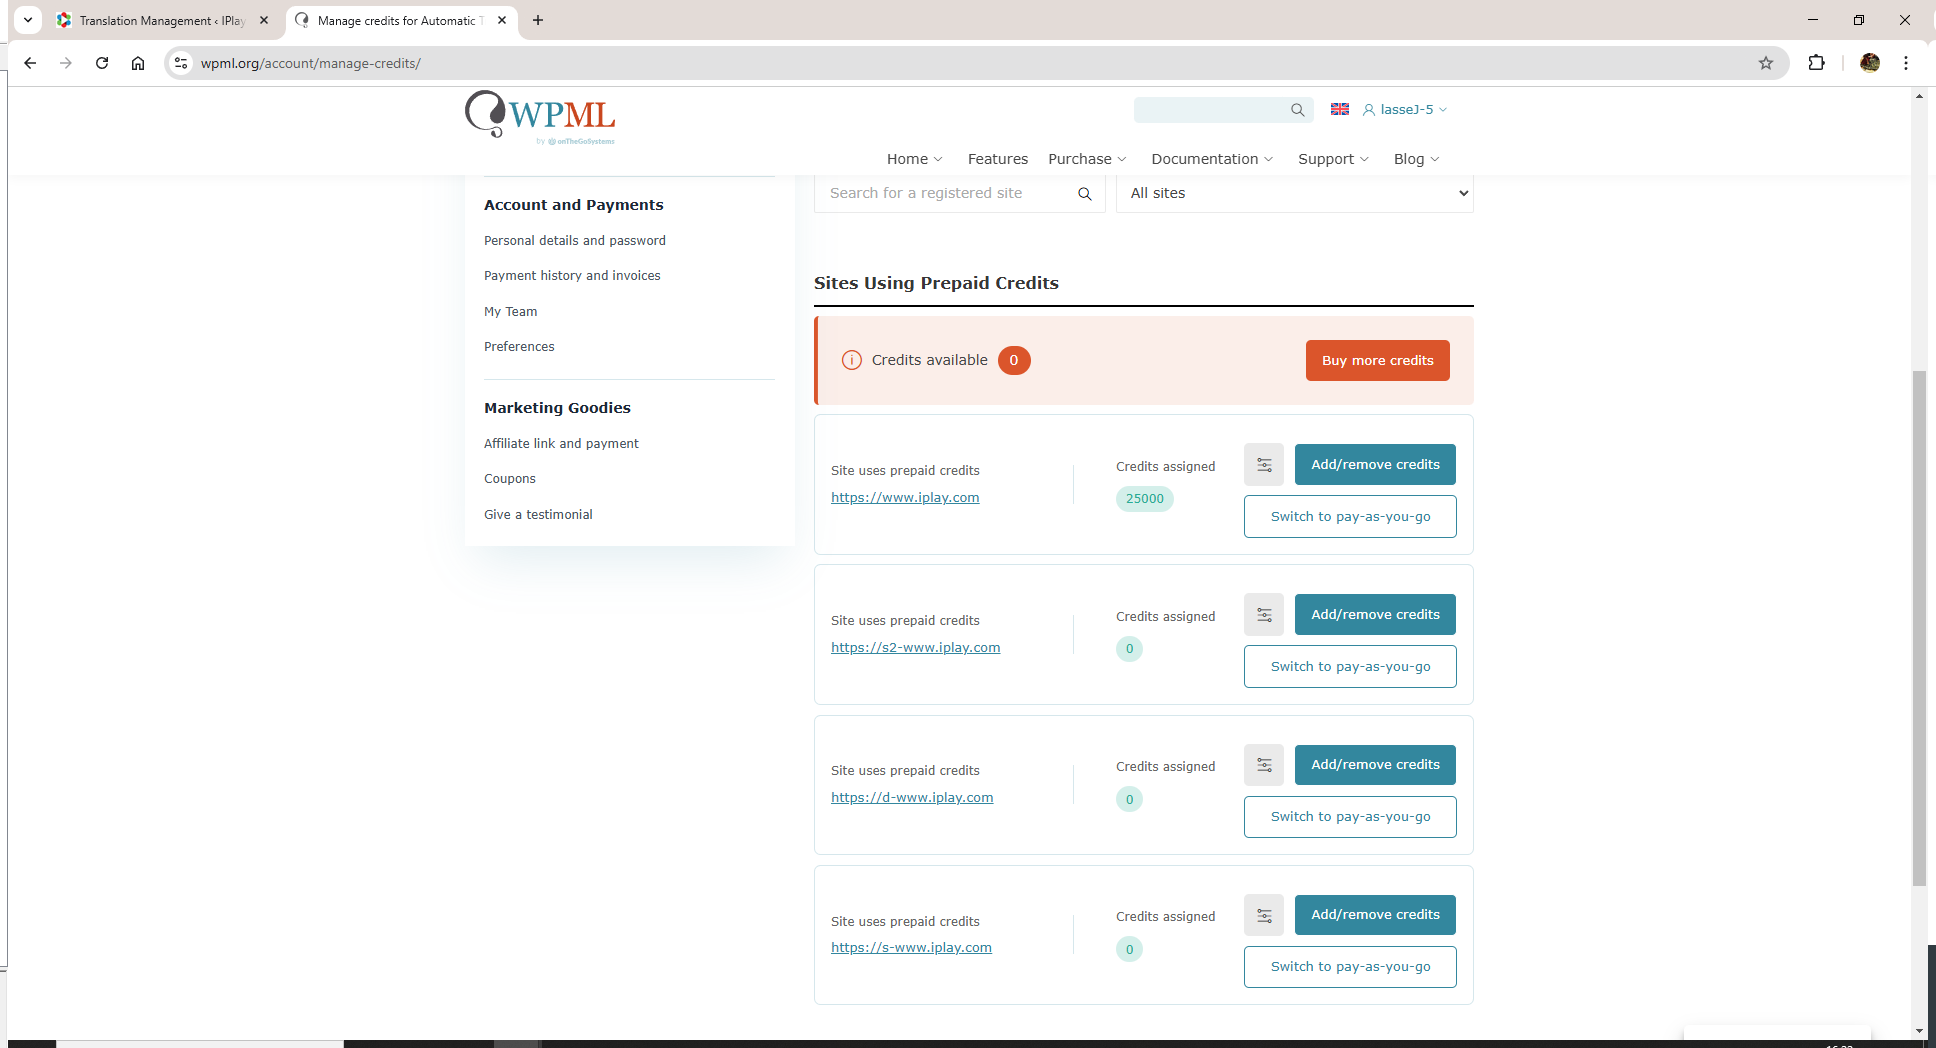Open the https://s-www.iplay.com site link
1936x1048 pixels.
(911, 948)
